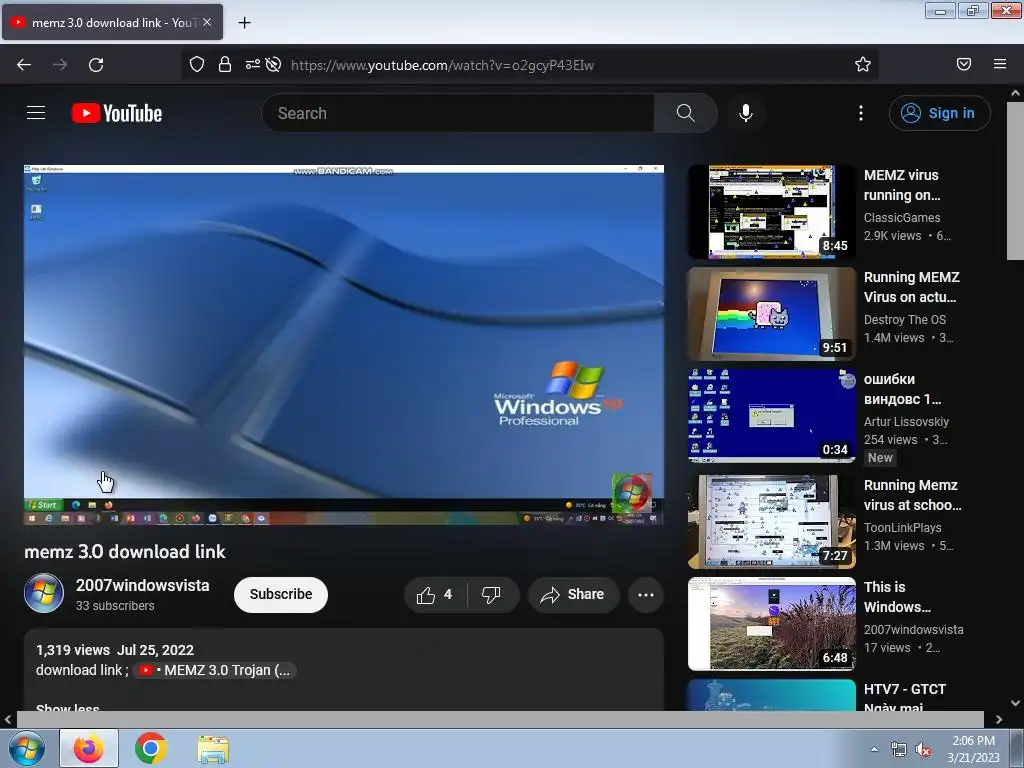Click the video player to pause playback

344,344
